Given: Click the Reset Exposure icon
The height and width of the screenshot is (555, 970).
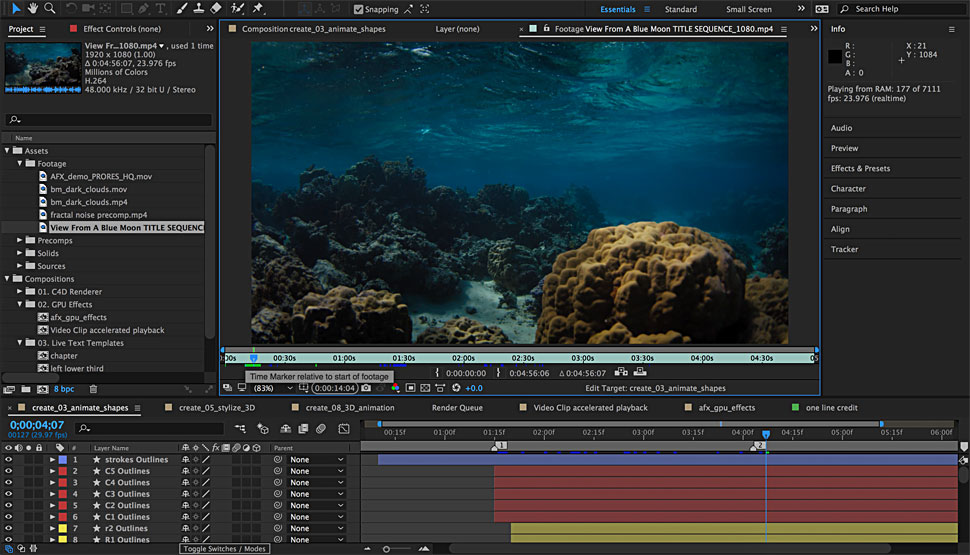Looking at the screenshot, I should [x=456, y=388].
